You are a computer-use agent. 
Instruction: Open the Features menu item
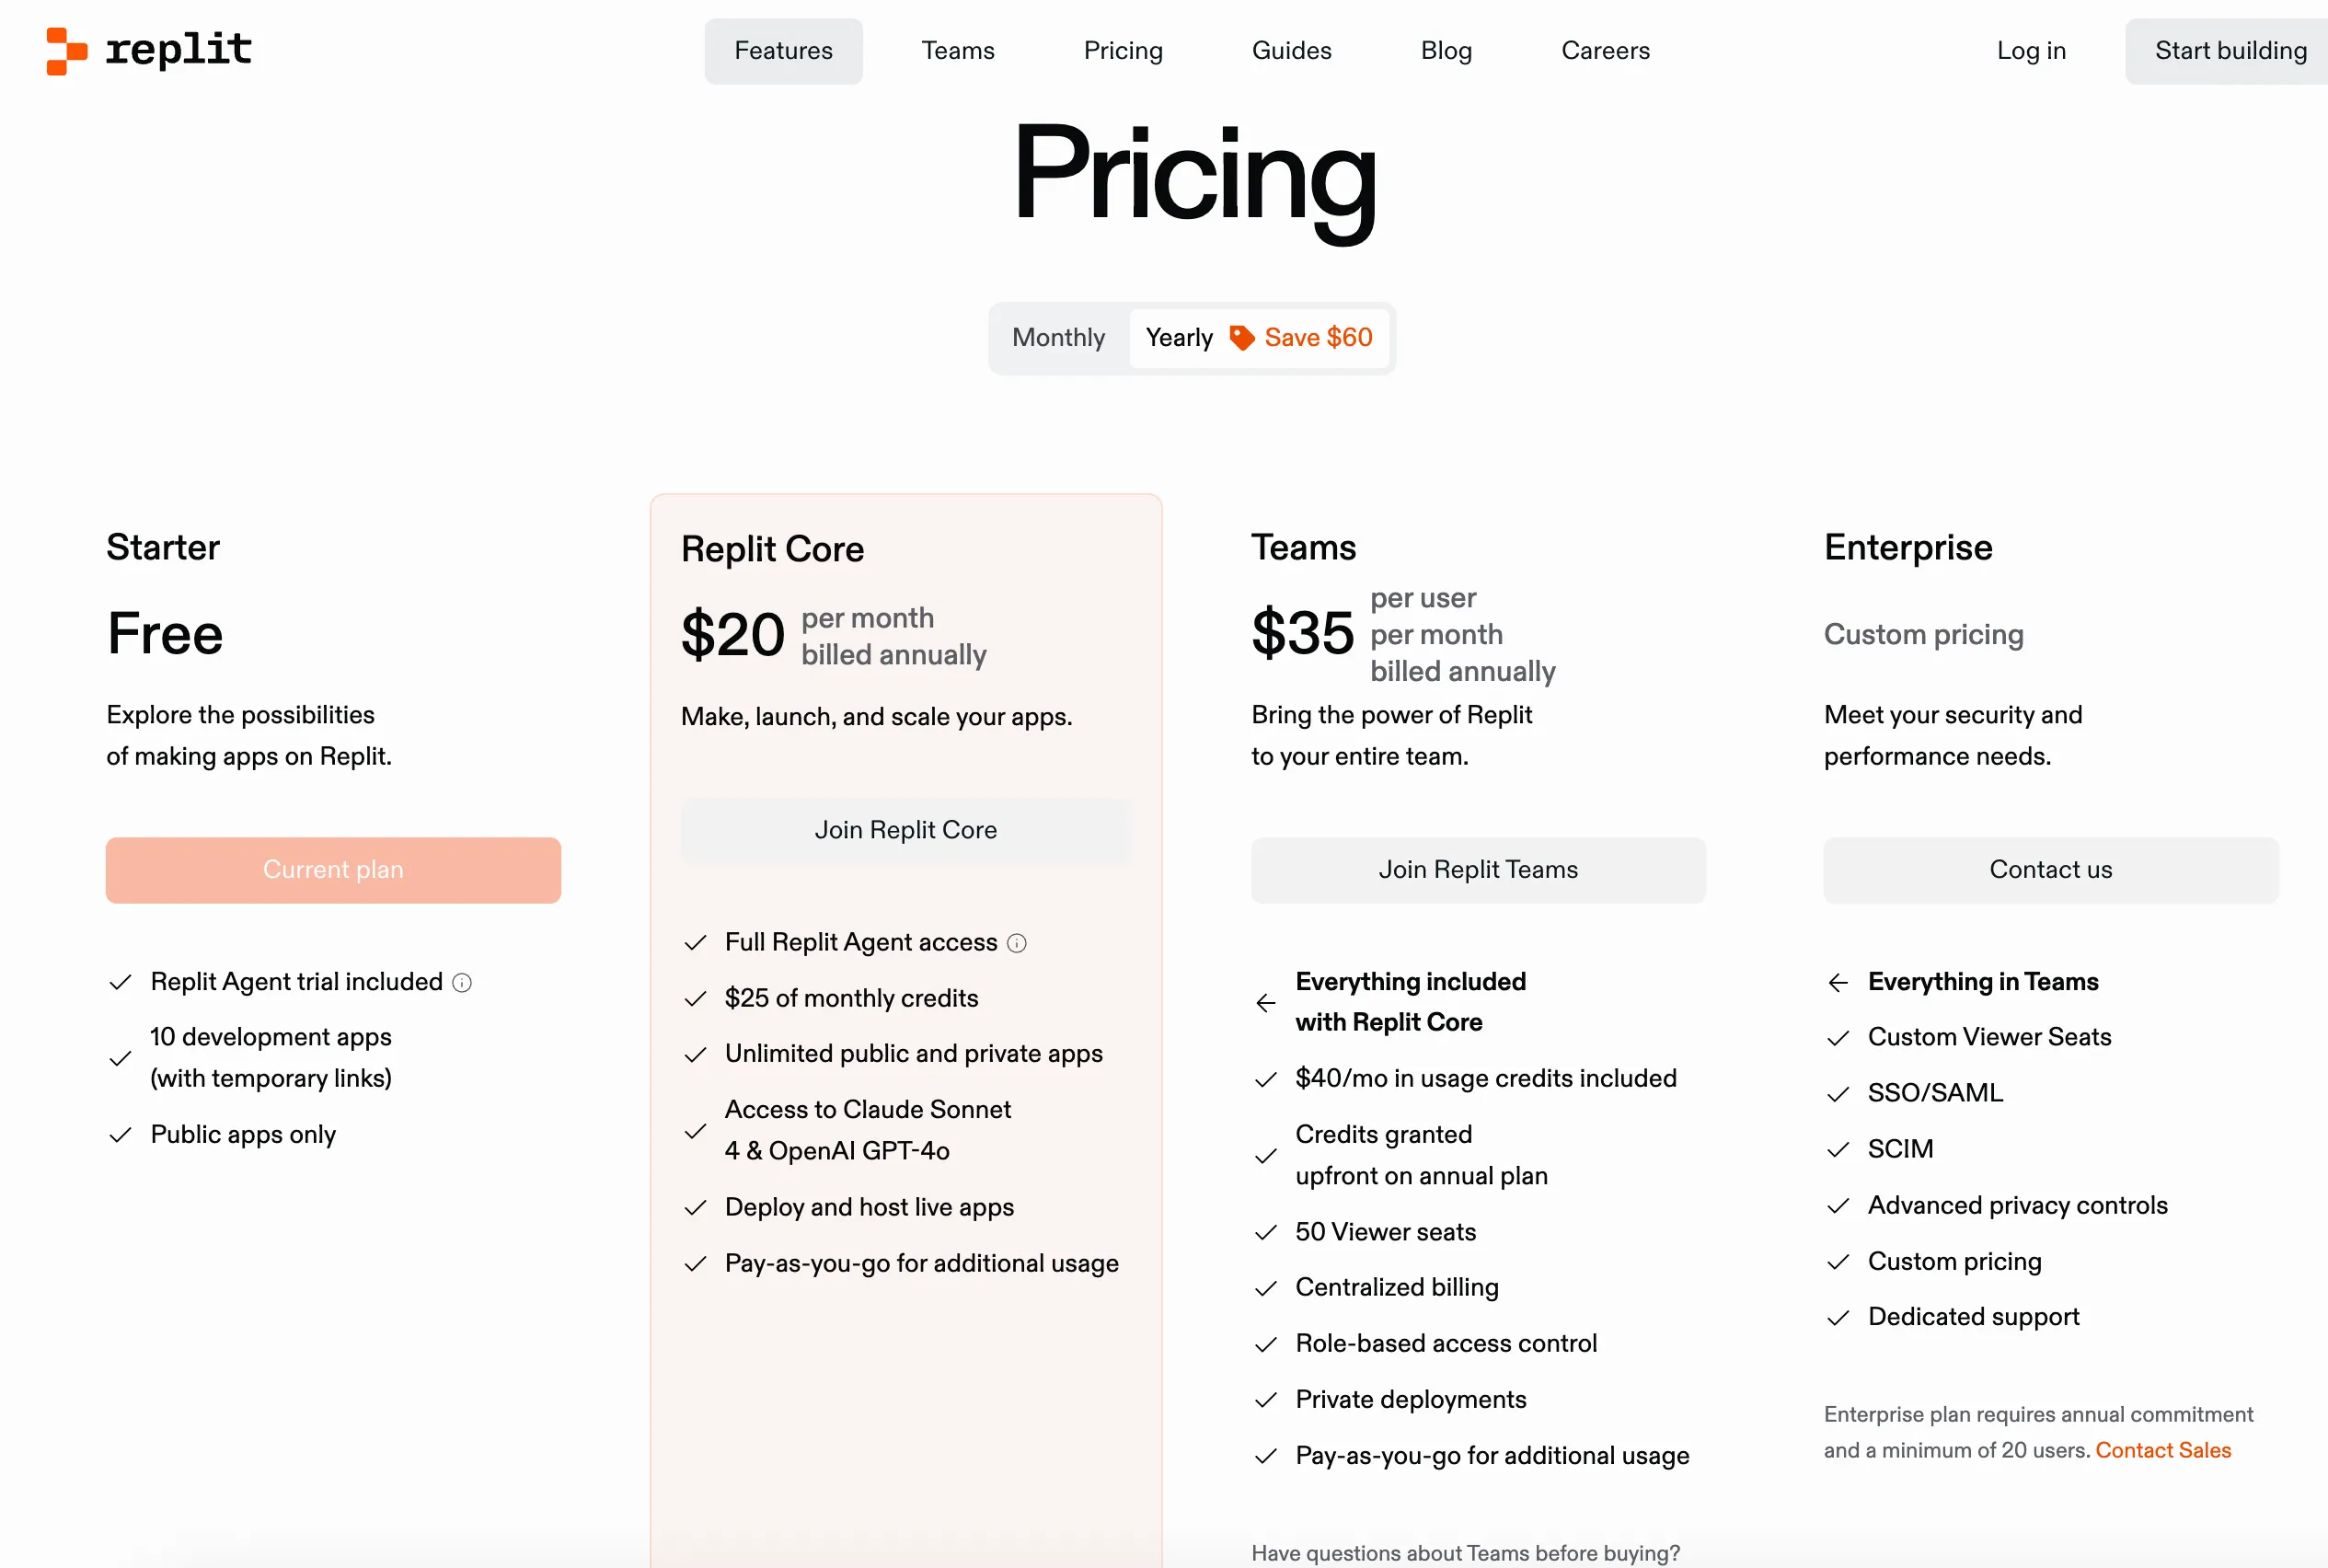(x=783, y=50)
